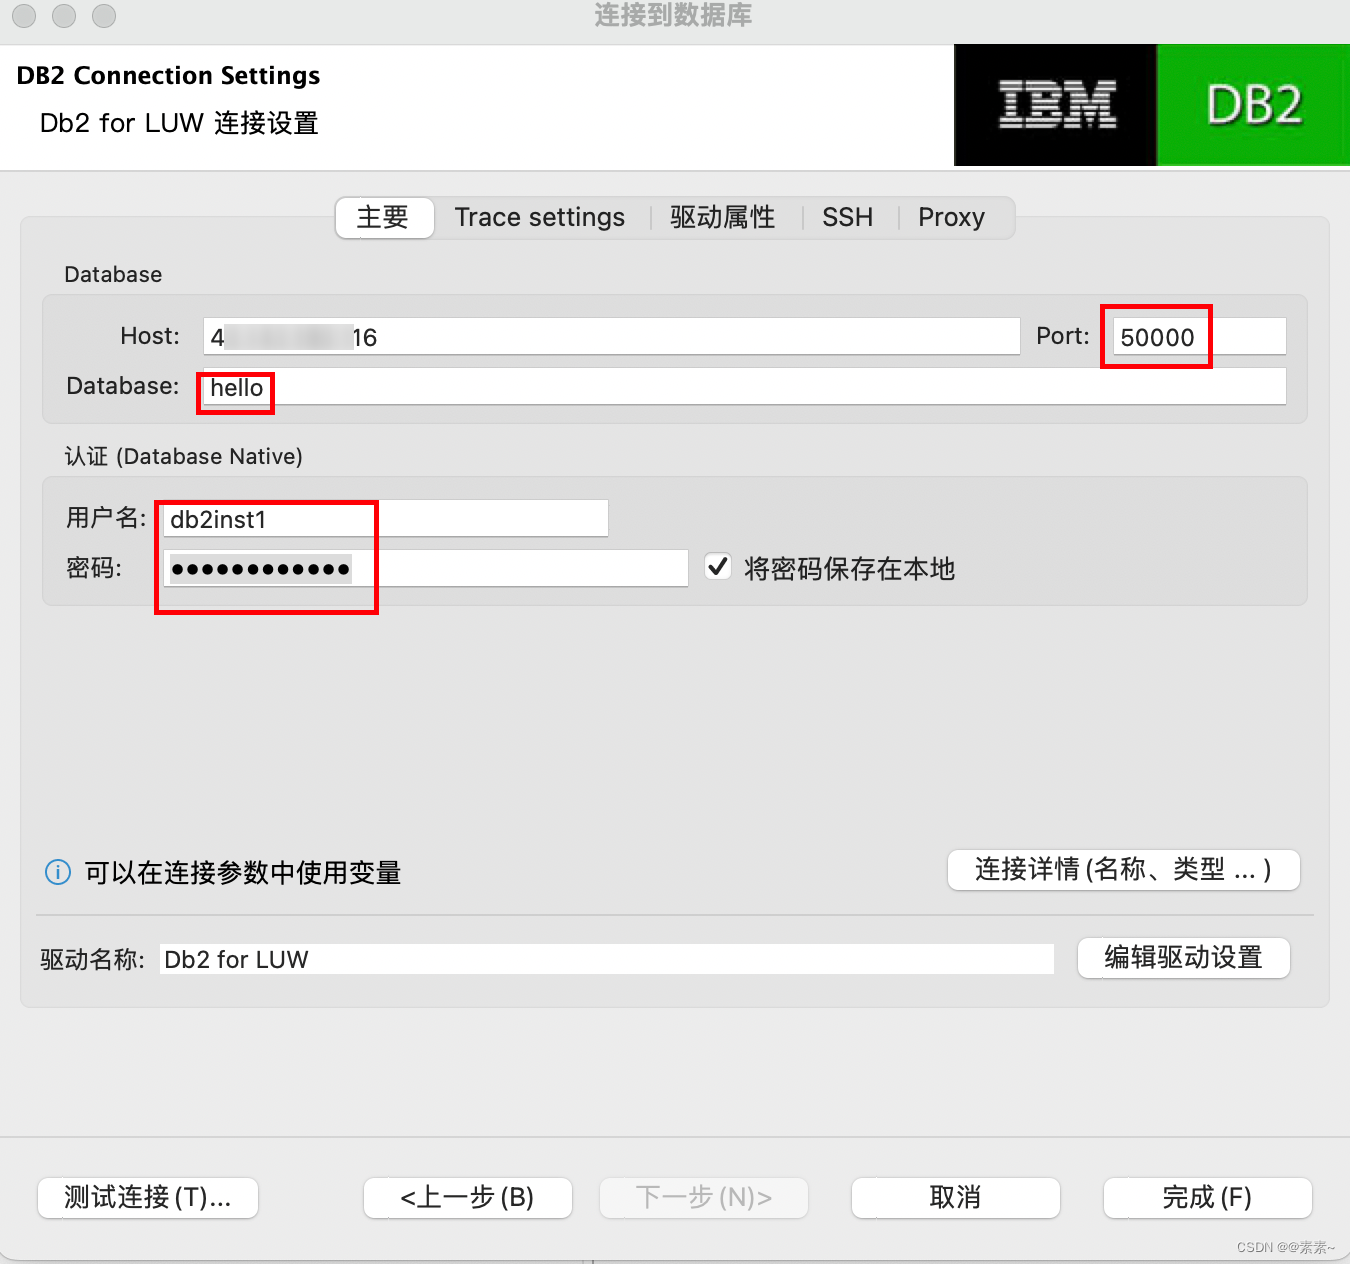Viewport: 1350px width, 1264px height.
Task: Focus the 密码 password field
Action: (x=426, y=569)
